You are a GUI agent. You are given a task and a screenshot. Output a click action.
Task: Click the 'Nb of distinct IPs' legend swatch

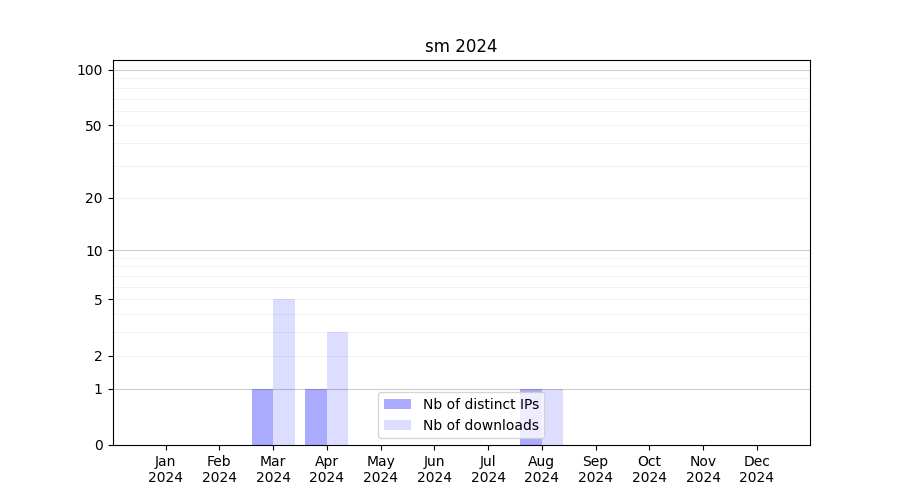tap(397, 404)
